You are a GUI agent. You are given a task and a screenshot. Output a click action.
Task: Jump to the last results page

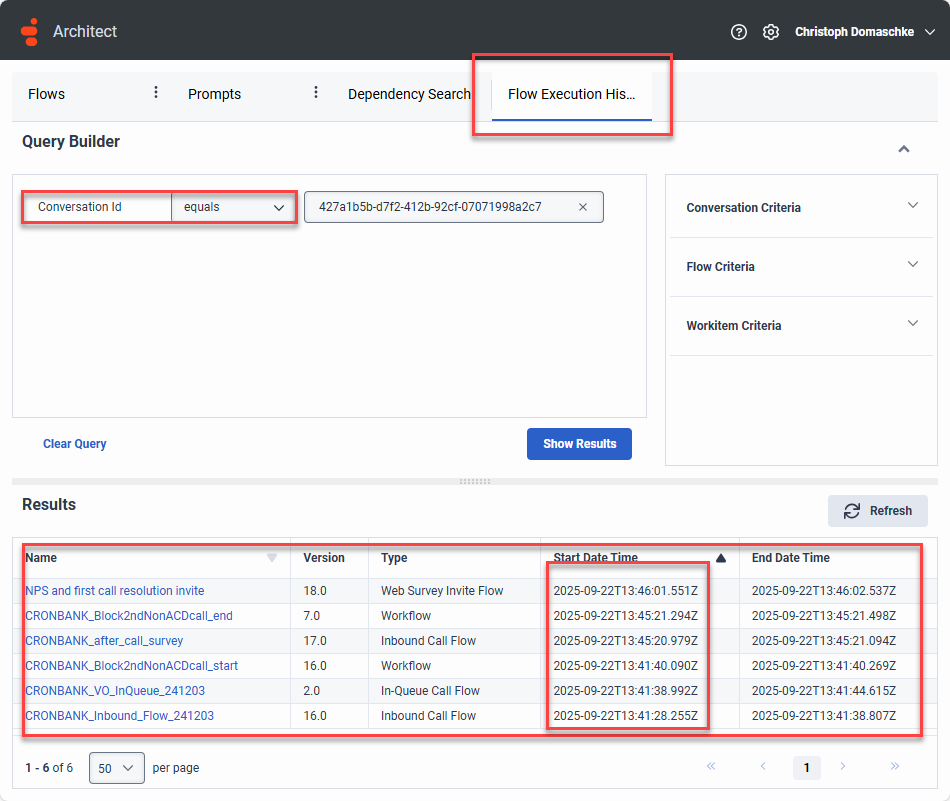[x=894, y=767]
